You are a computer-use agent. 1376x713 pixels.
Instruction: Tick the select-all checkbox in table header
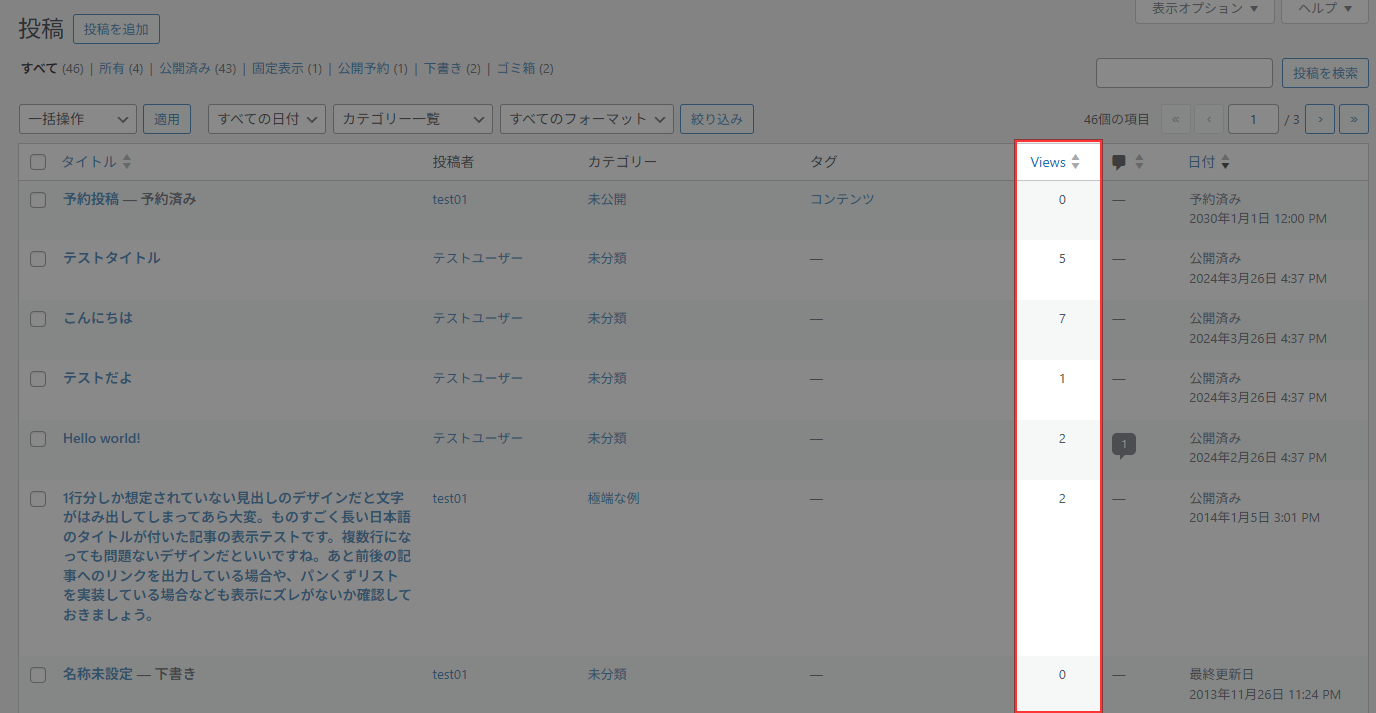(38, 162)
